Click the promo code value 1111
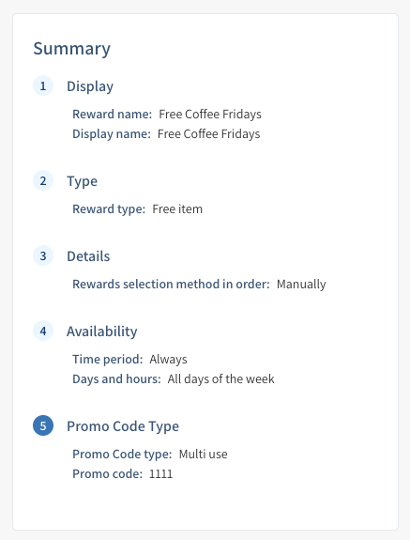Viewport: 410px width, 540px height. [x=161, y=474]
